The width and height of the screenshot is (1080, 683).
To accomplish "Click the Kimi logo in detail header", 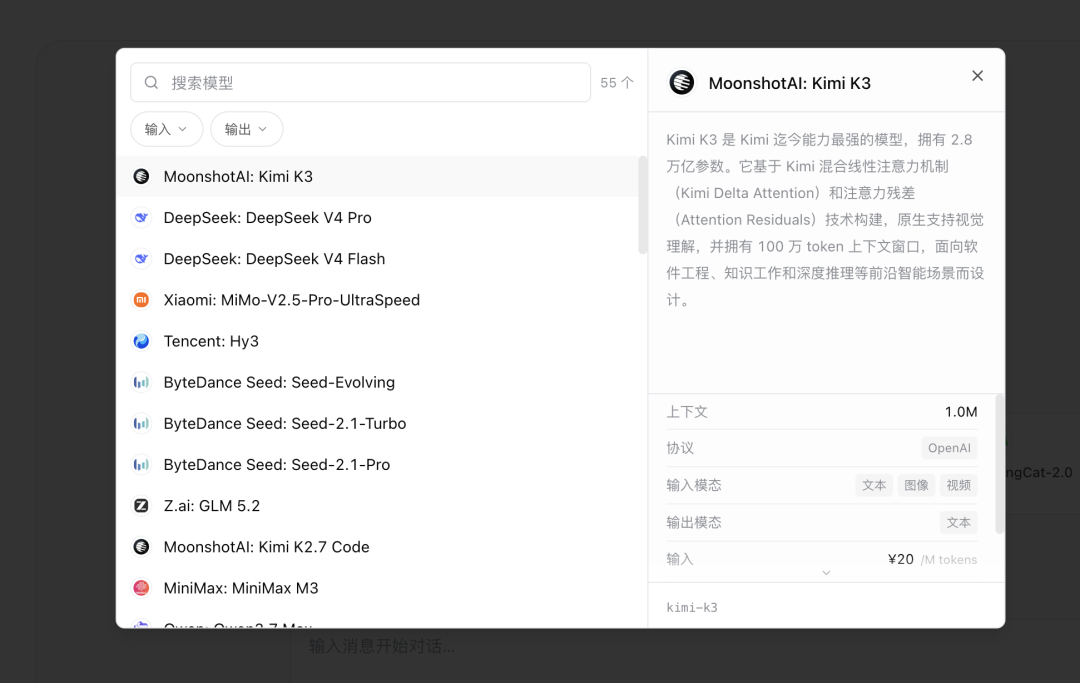I will pyautogui.click(x=682, y=83).
